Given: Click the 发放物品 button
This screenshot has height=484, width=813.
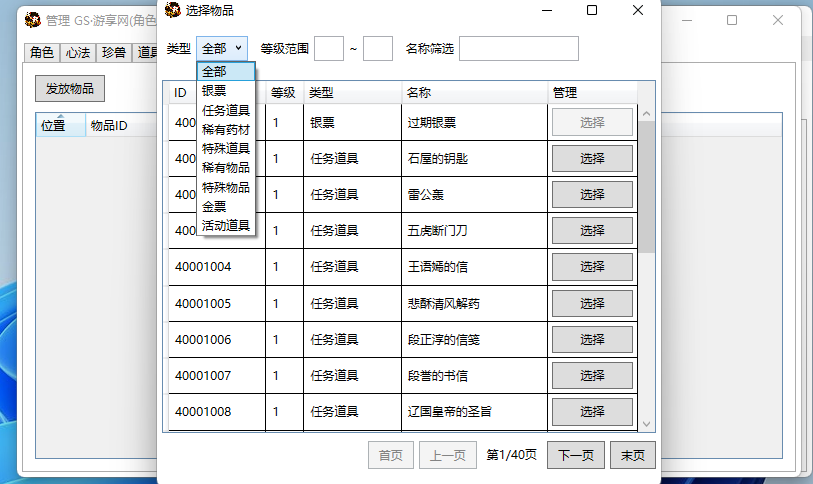Looking at the screenshot, I should (x=70, y=88).
